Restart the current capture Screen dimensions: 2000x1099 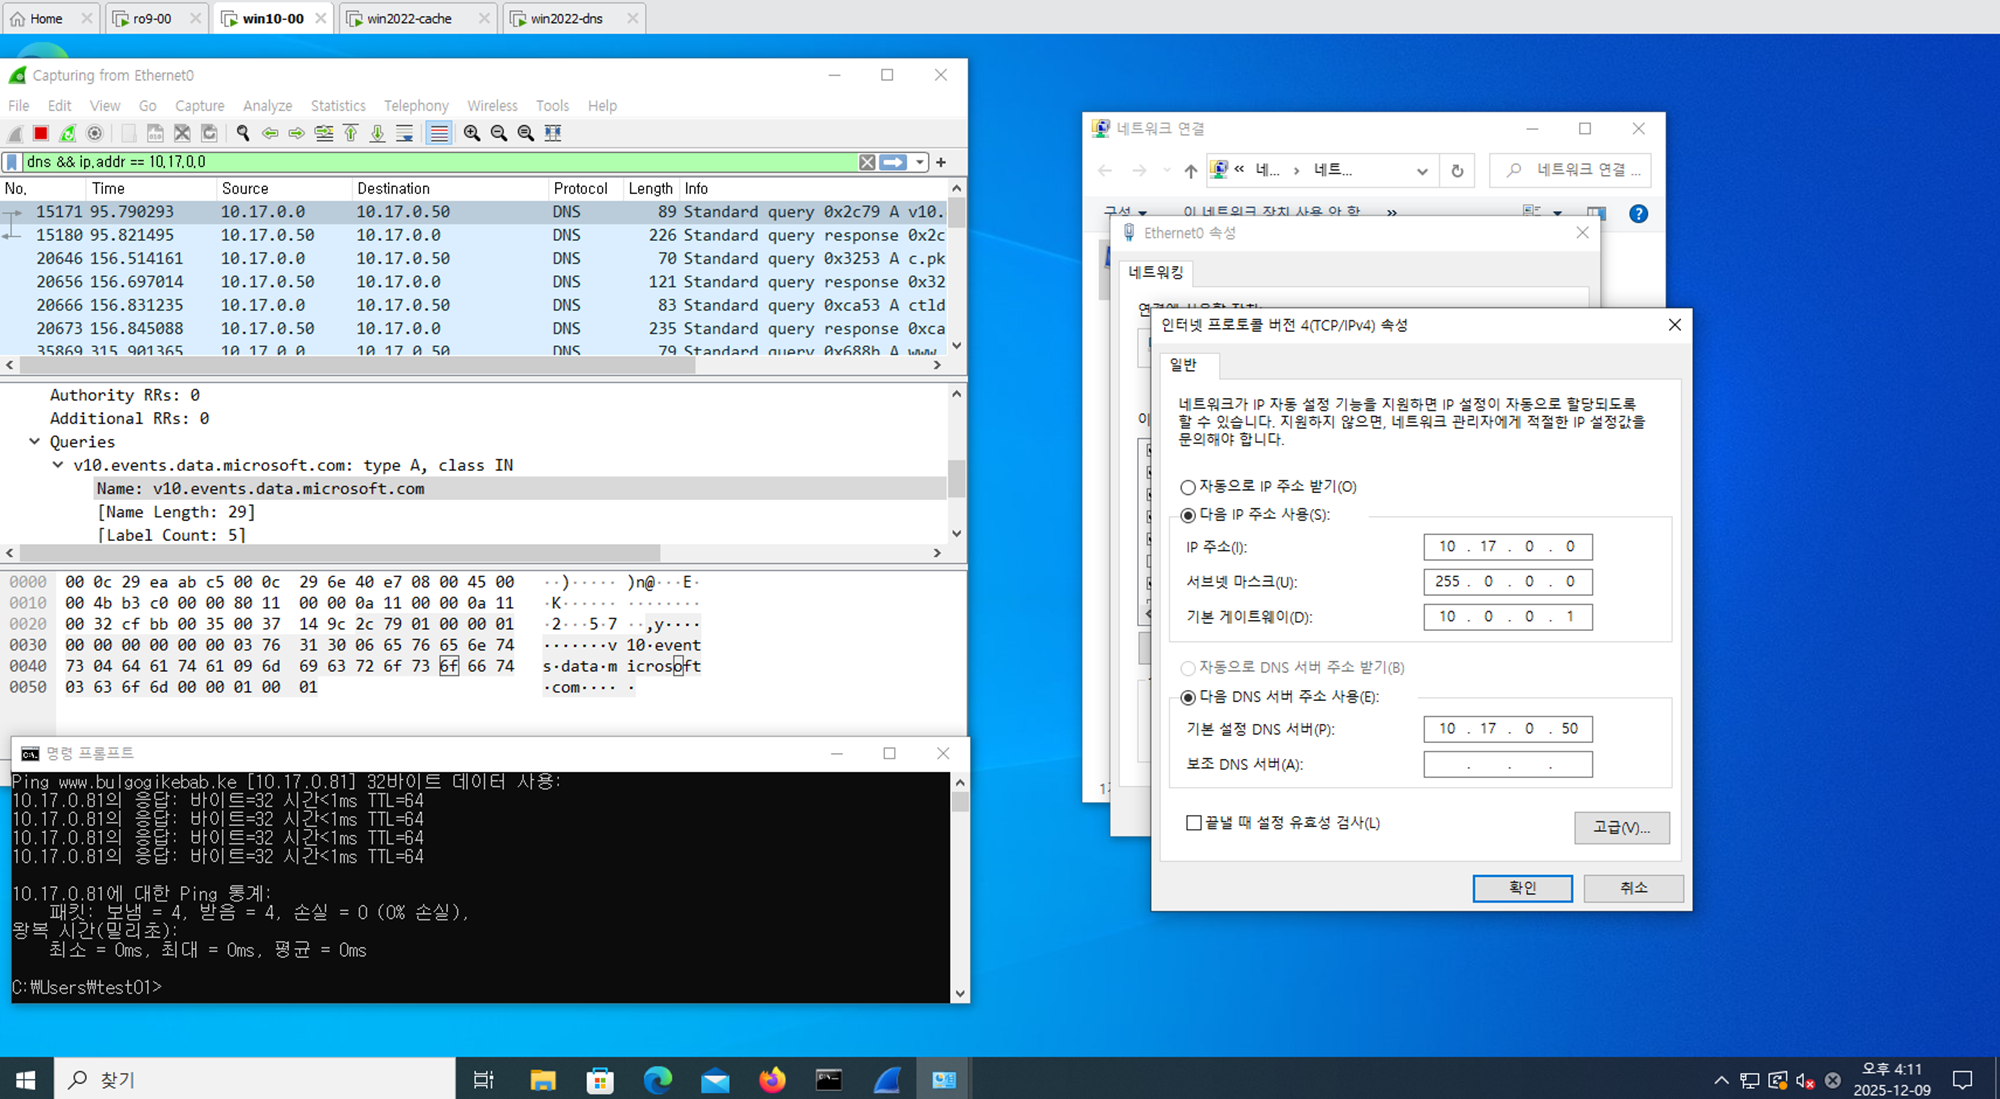coord(68,133)
